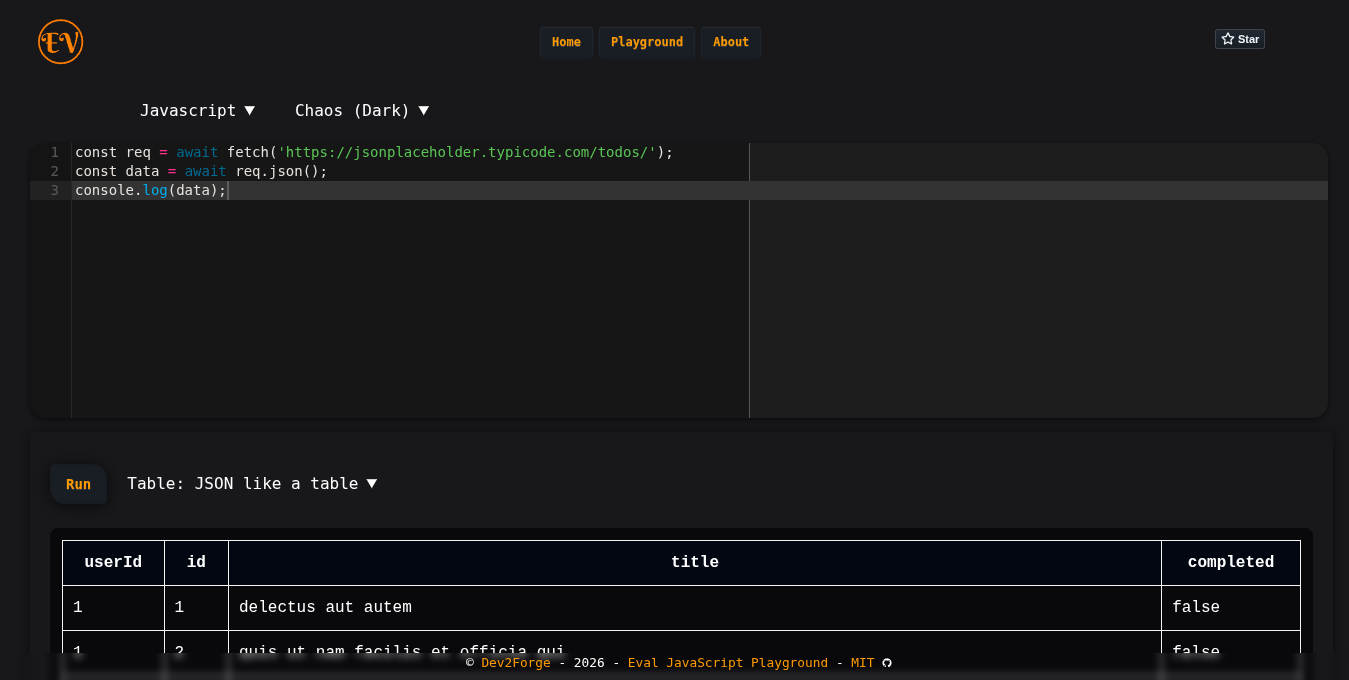The width and height of the screenshot is (1349, 680).
Task: Star the repository with the Star button
Action: [1239, 38]
